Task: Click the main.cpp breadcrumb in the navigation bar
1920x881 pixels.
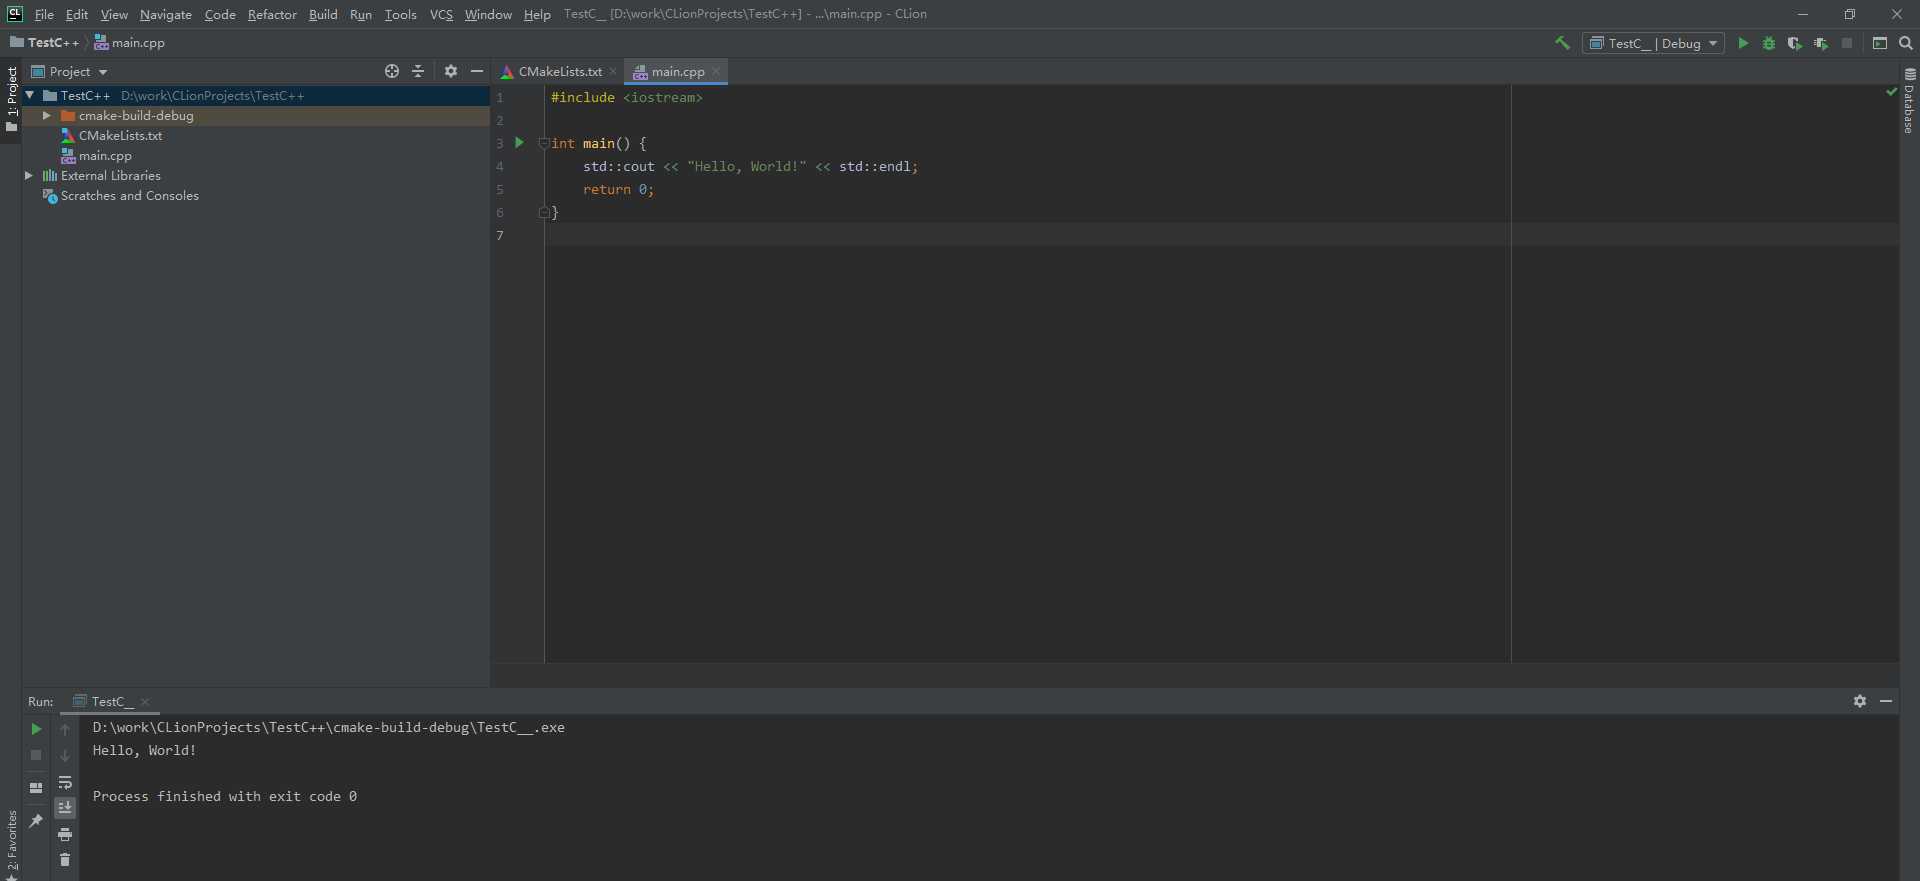Action: coord(129,42)
